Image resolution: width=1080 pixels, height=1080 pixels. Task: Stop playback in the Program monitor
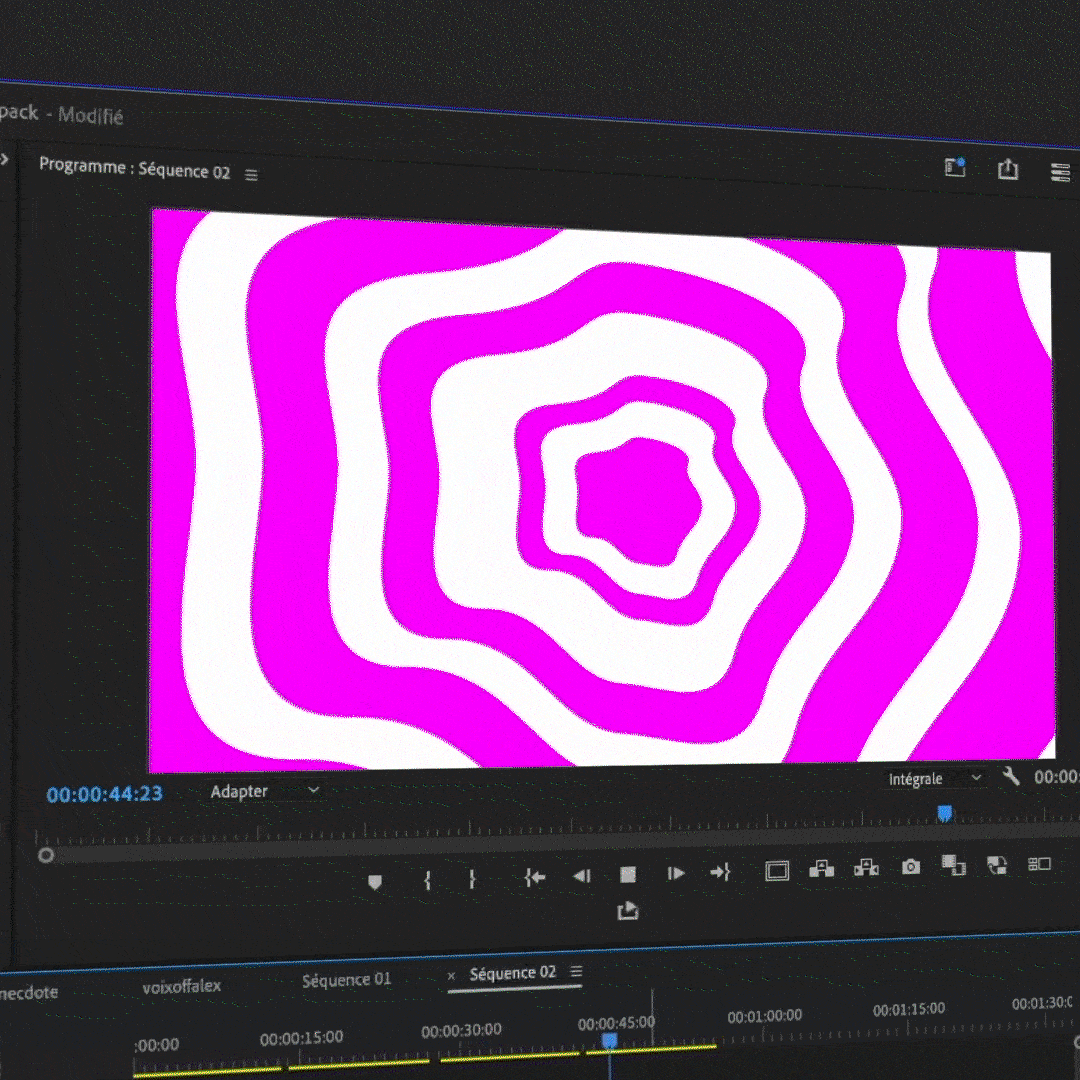628,875
